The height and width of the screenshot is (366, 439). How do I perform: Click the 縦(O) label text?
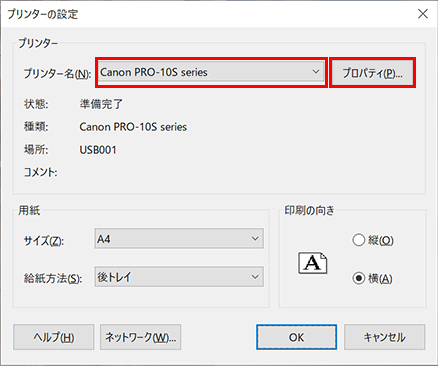tap(381, 240)
